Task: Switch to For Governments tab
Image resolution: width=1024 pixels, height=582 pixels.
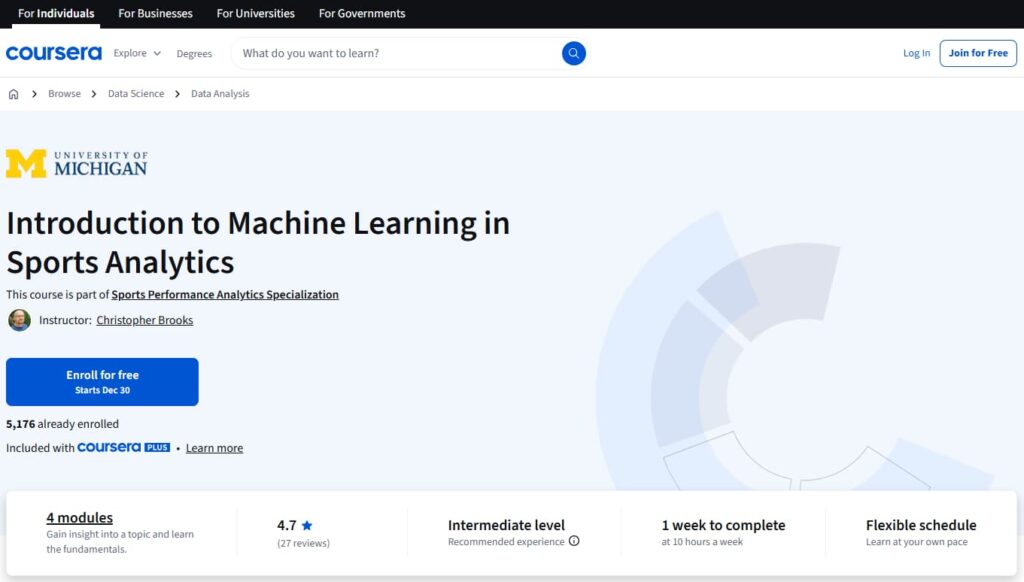Action: tap(362, 13)
